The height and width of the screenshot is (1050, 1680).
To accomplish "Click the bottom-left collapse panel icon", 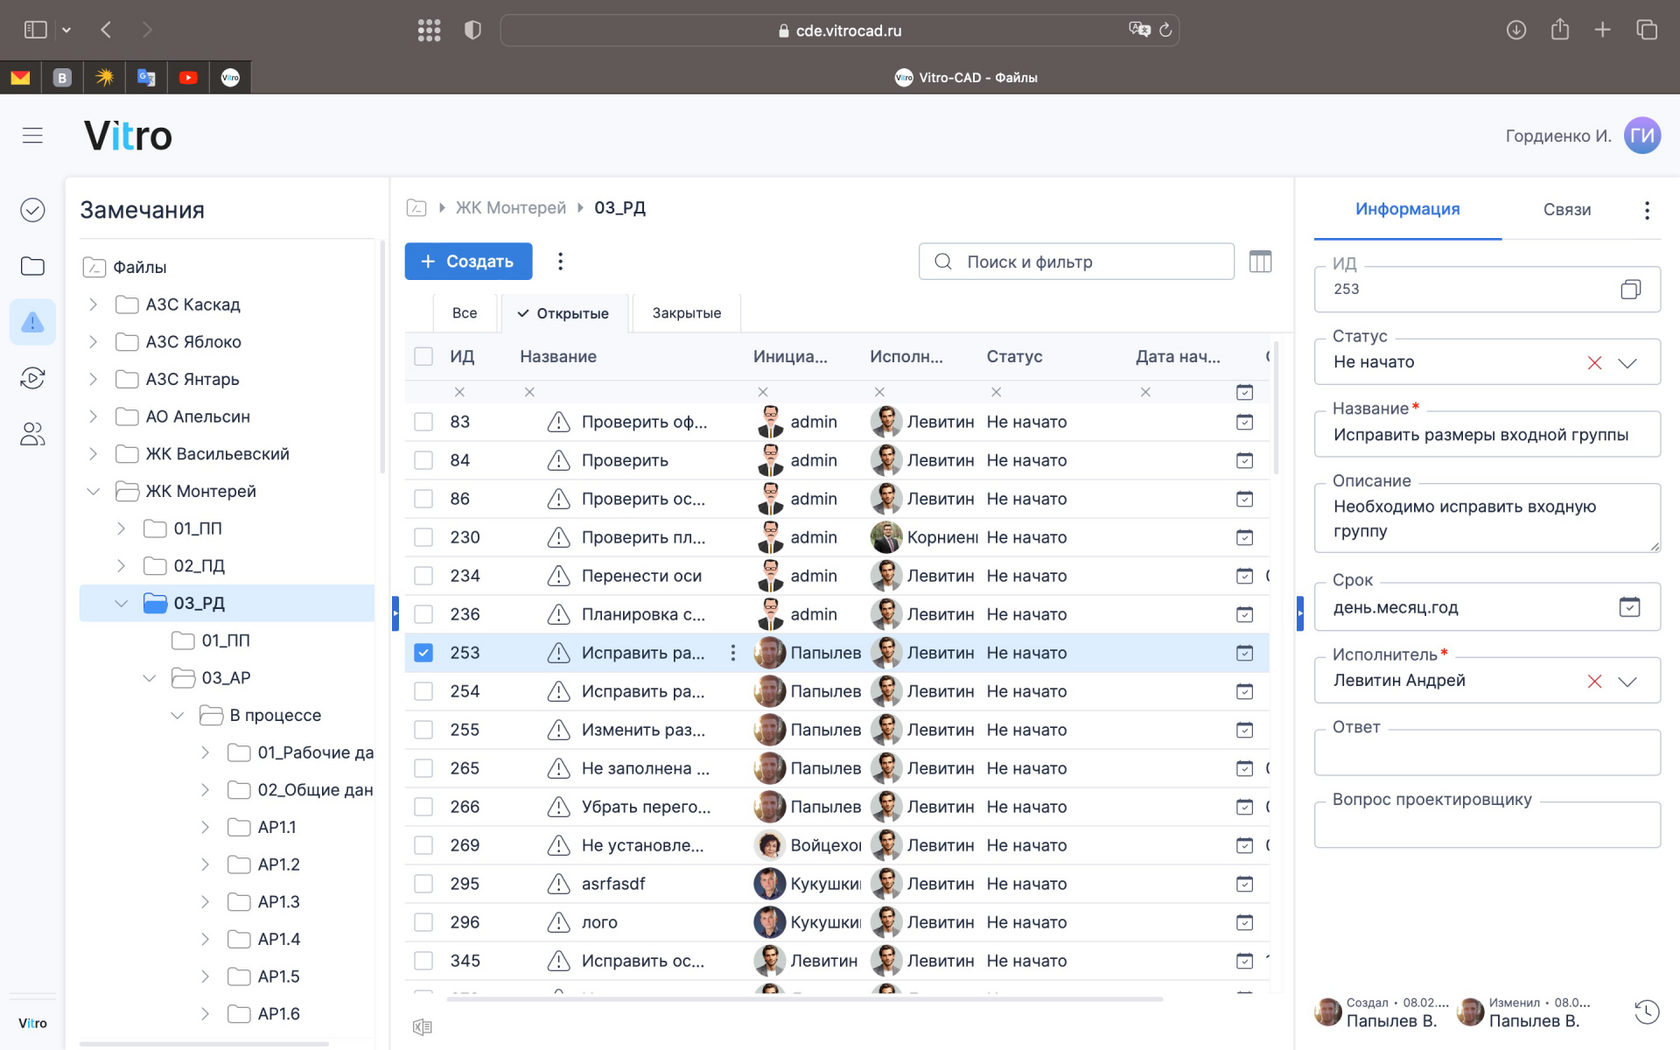I will [422, 1027].
